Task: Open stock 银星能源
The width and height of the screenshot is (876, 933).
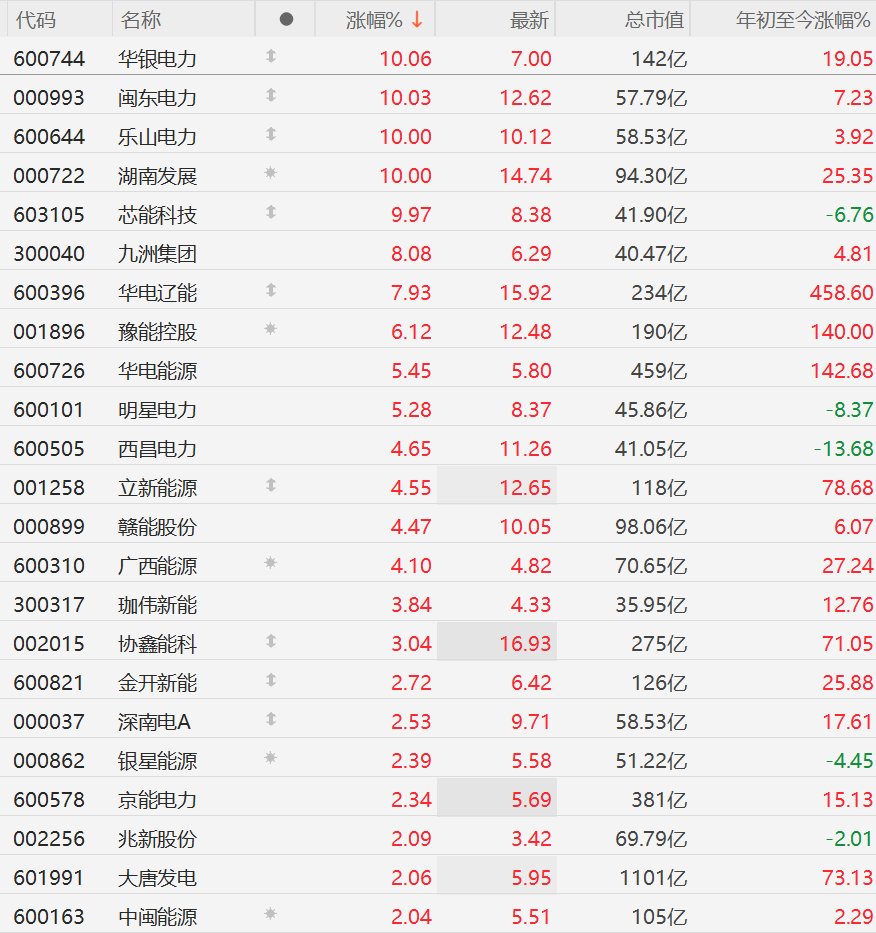Action: coord(157,761)
